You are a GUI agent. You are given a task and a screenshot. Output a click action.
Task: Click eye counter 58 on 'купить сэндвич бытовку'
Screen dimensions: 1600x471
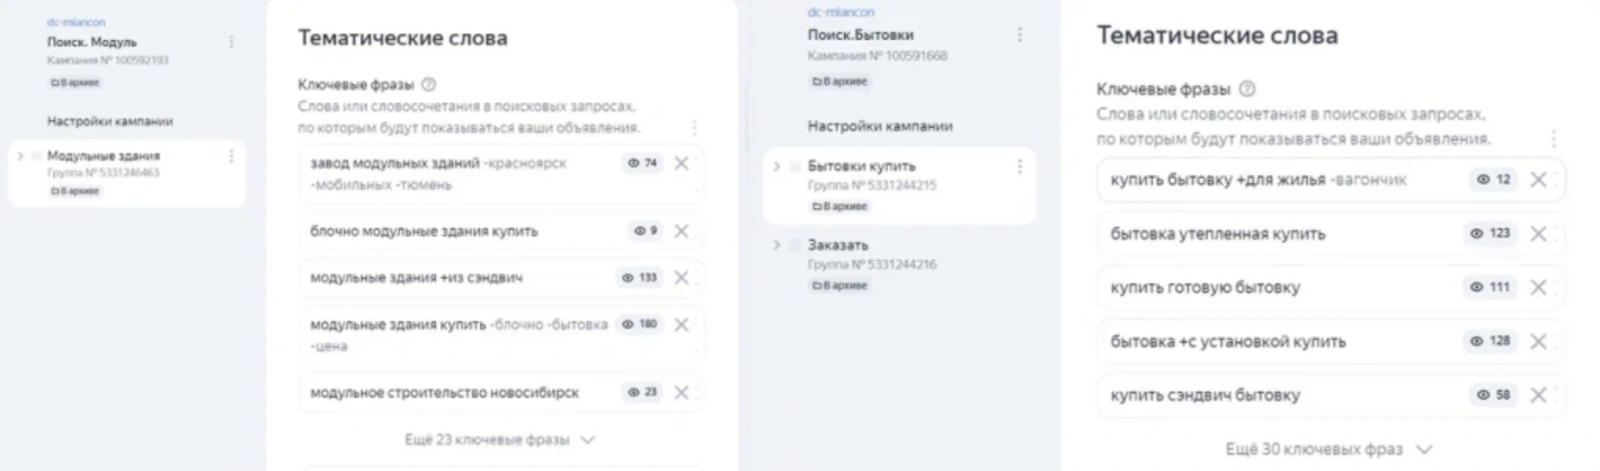(x=1494, y=395)
